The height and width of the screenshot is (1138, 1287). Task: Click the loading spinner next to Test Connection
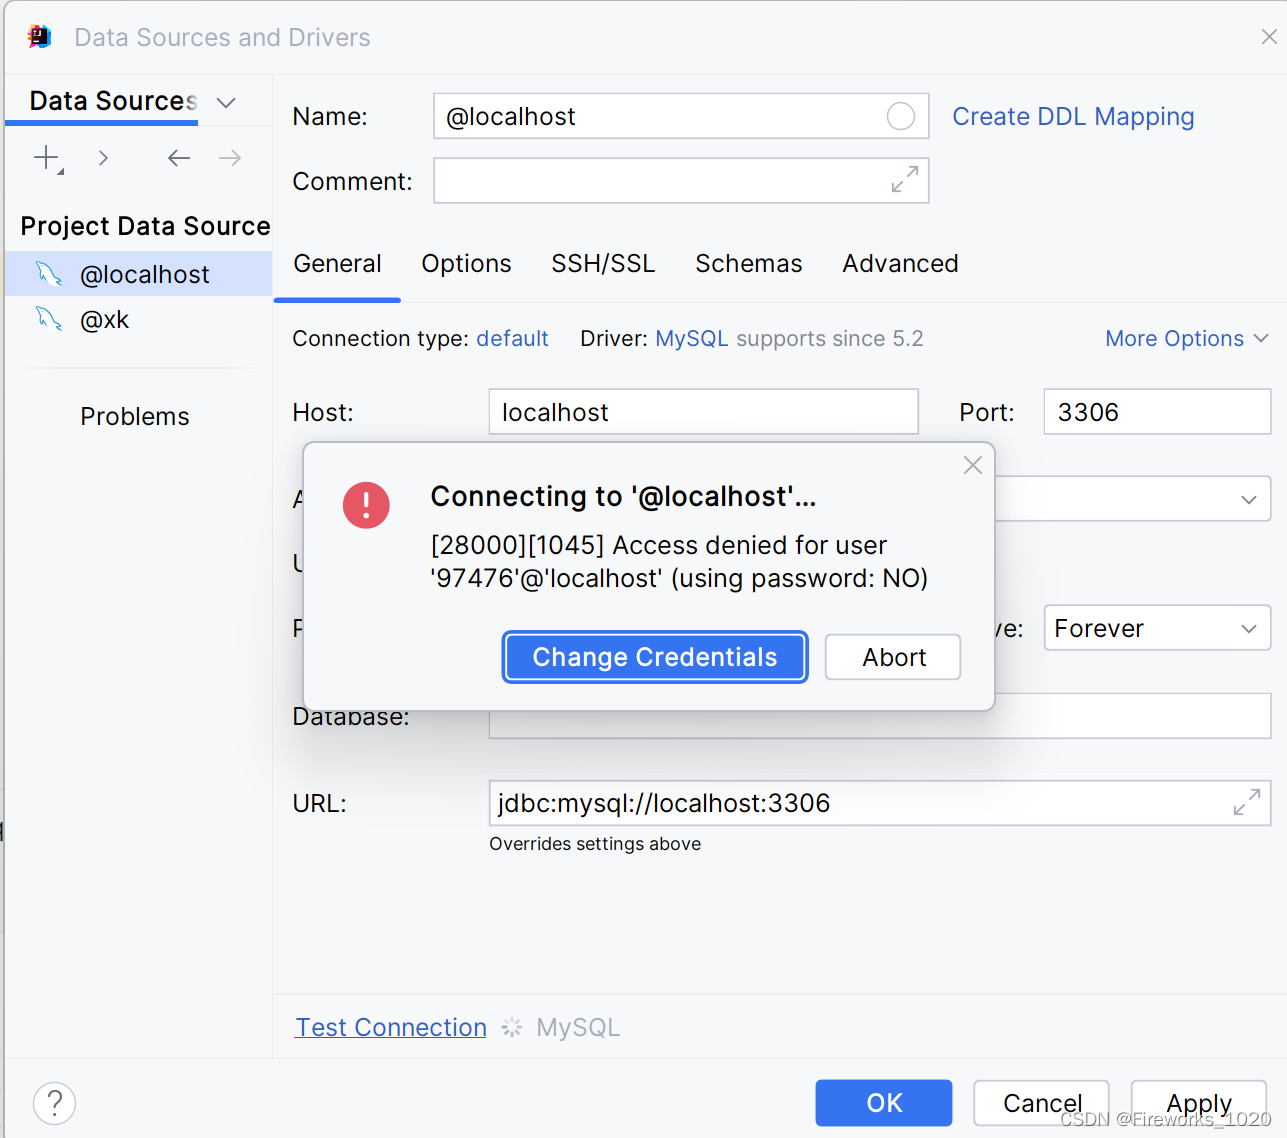(x=512, y=1027)
